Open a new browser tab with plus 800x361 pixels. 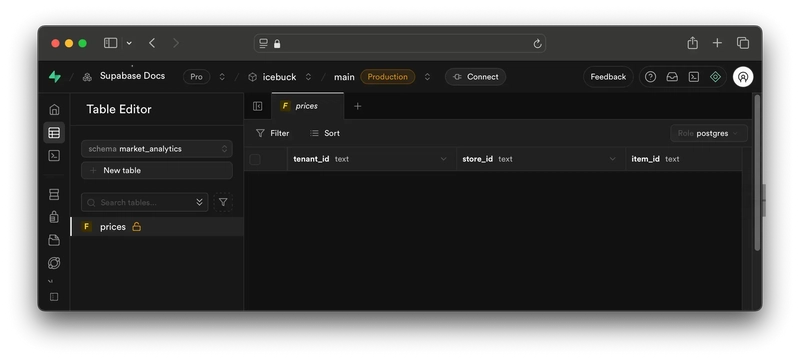click(x=717, y=43)
